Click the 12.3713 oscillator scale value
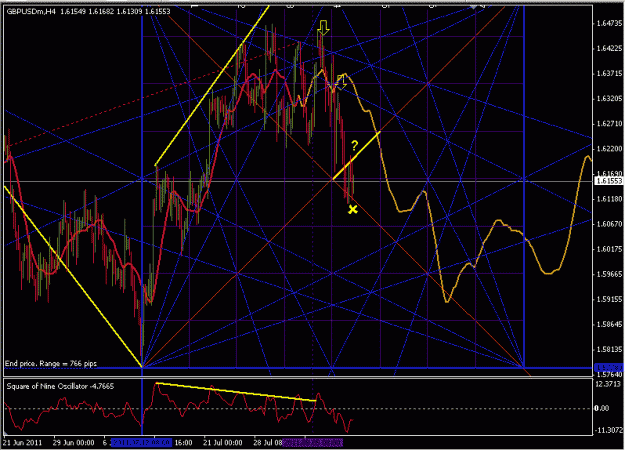This screenshot has height=450, width=625. [608, 384]
